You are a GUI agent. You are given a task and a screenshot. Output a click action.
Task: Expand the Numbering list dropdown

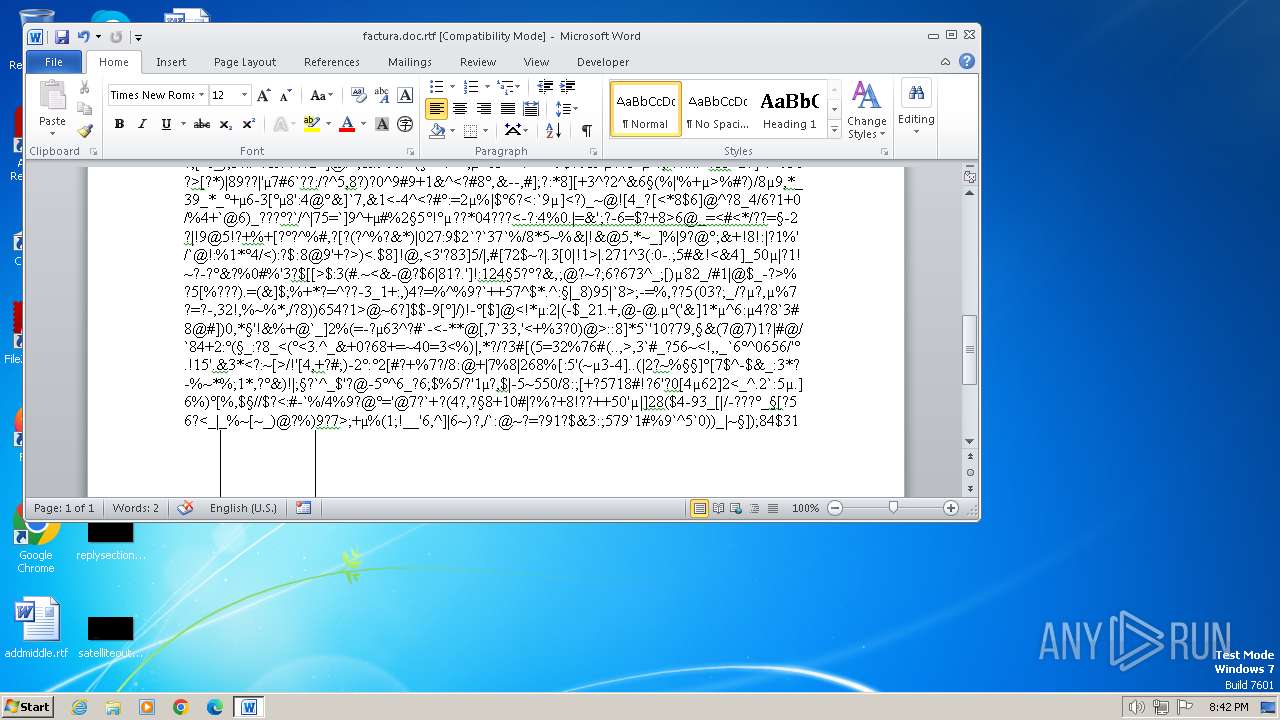click(x=486, y=87)
